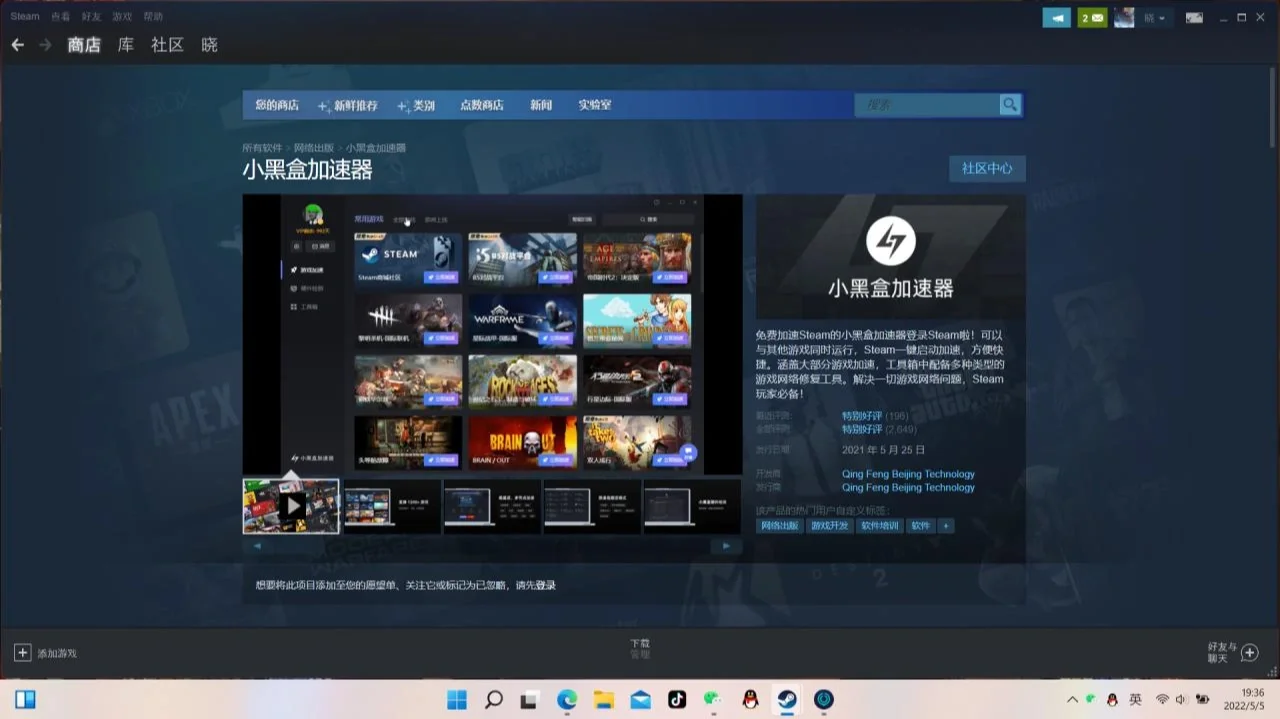Open the 社区 community tab
Viewport: 1280px width, 719px height.
(x=167, y=45)
